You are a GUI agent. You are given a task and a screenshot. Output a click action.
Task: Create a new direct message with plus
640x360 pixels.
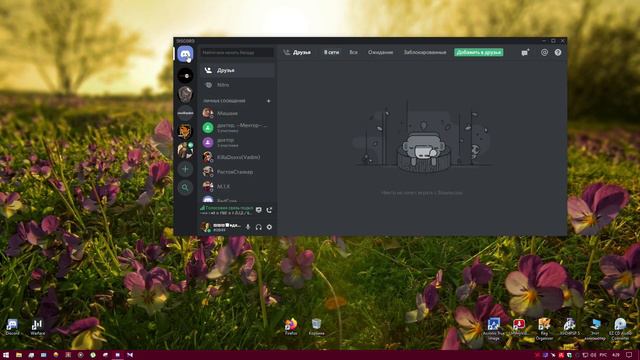point(269,101)
